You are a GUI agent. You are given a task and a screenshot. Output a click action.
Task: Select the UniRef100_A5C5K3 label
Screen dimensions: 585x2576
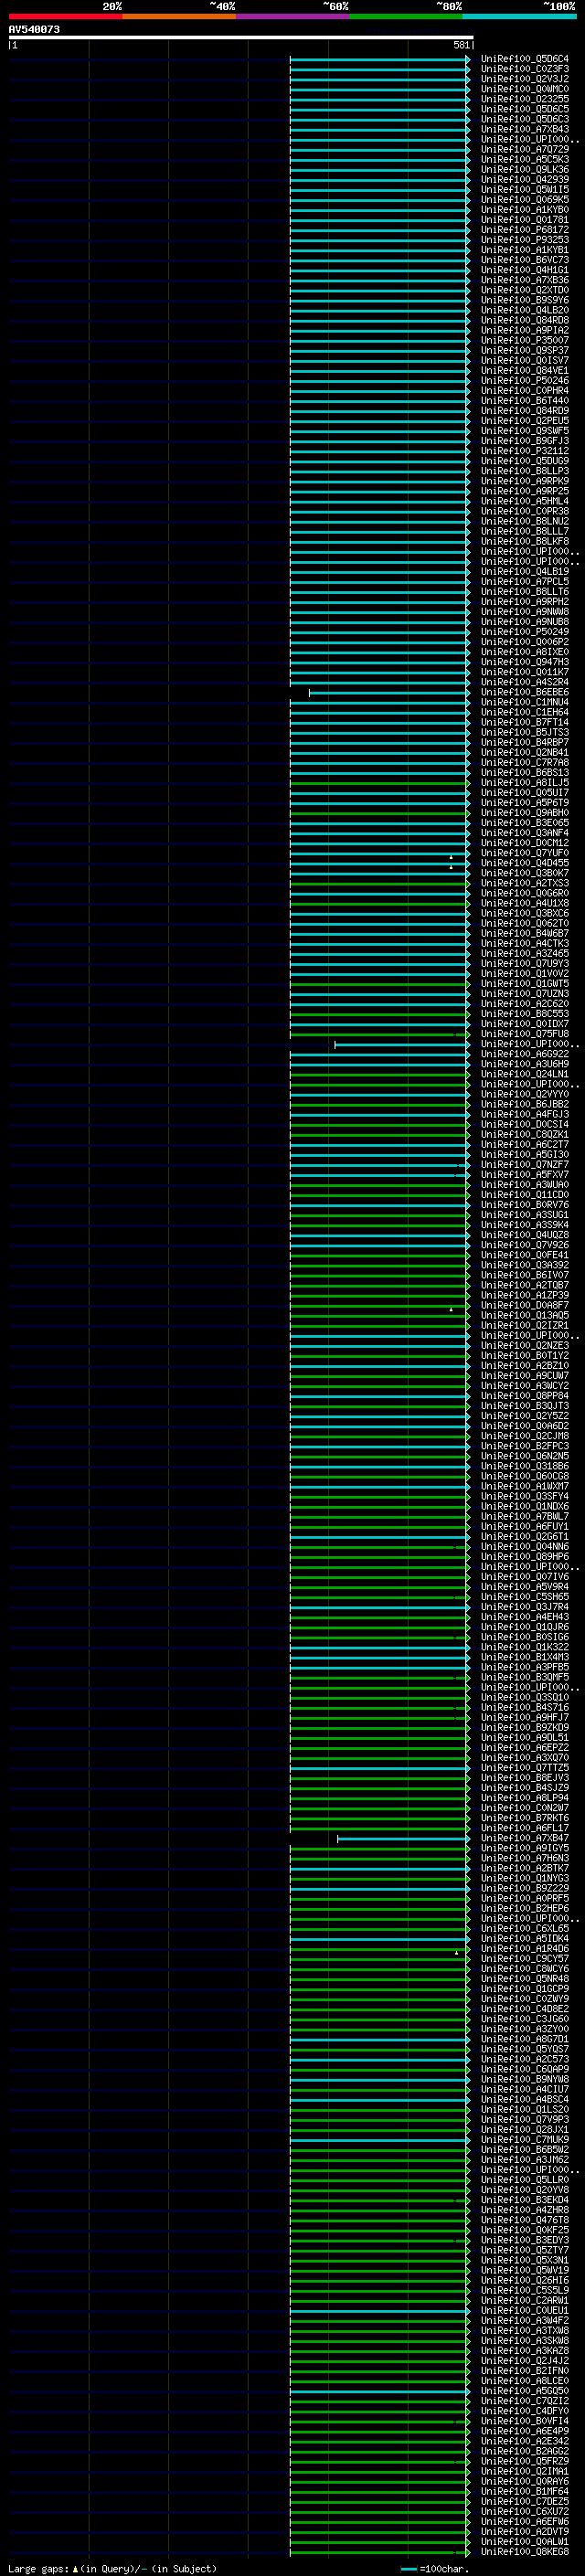point(525,159)
